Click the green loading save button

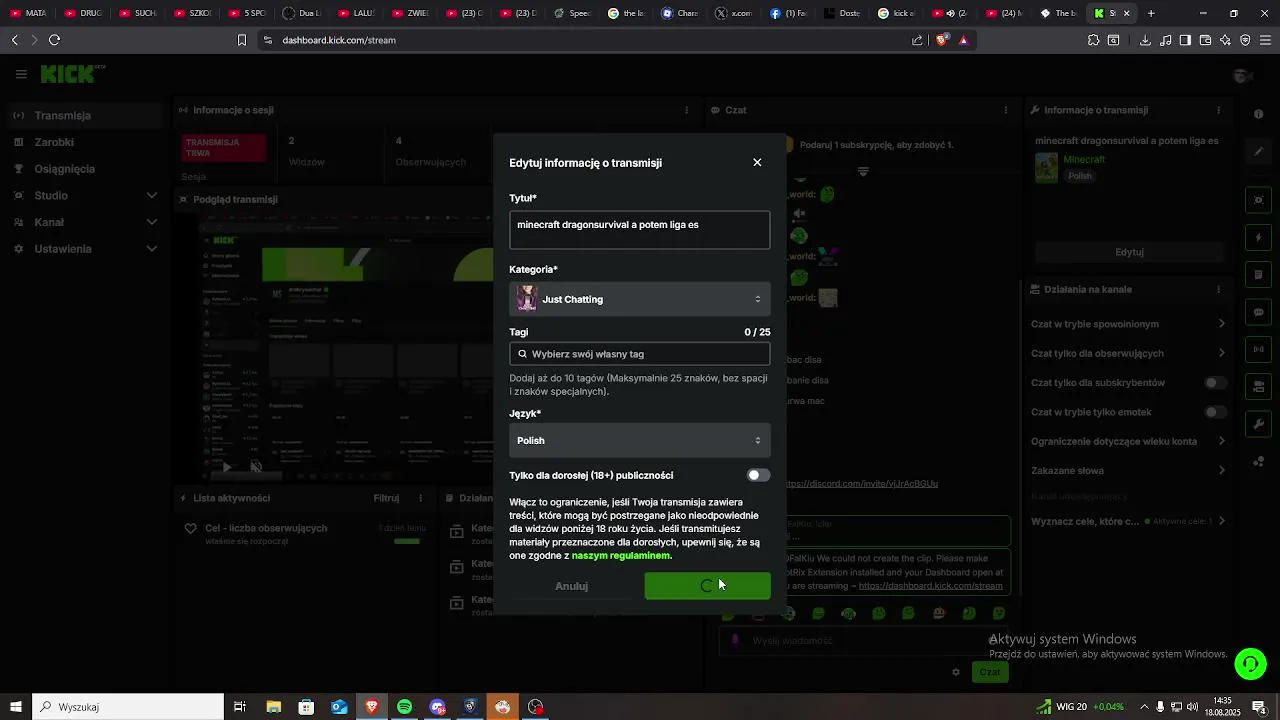pyautogui.click(x=707, y=586)
